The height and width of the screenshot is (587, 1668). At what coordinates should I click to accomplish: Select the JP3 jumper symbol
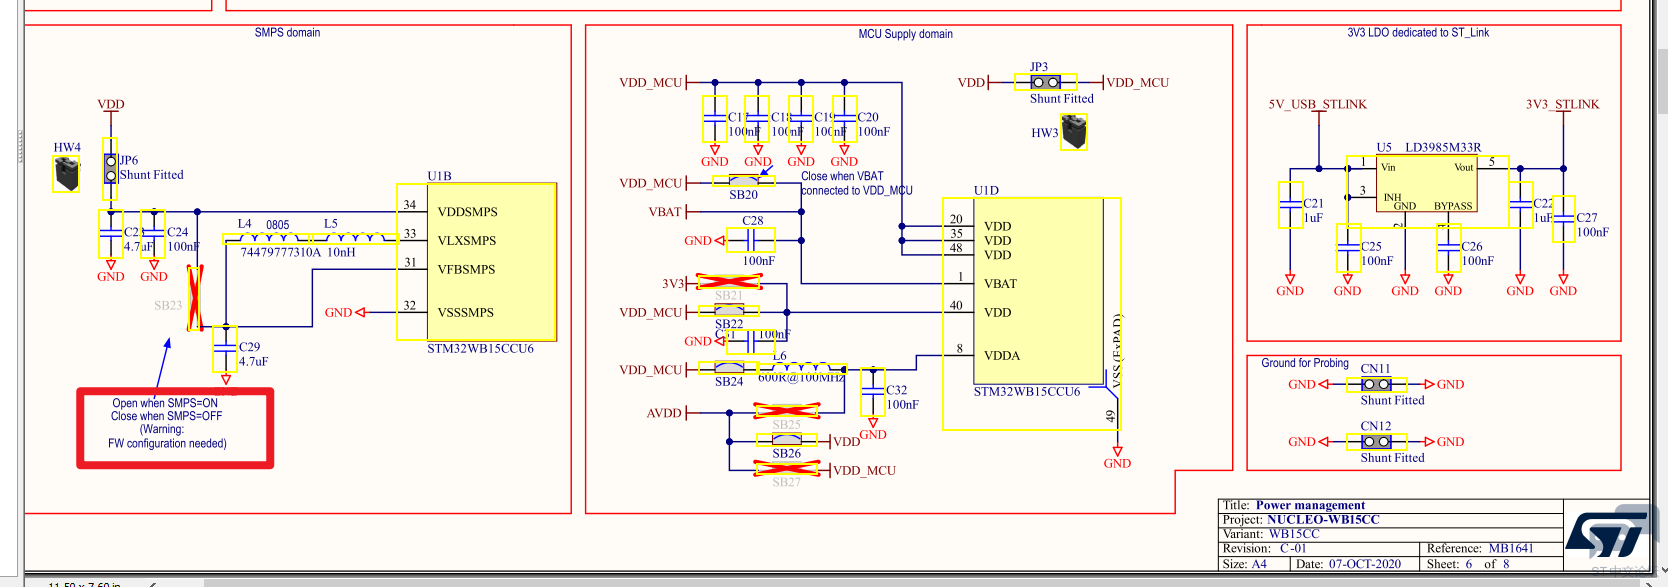[1045, 82]
